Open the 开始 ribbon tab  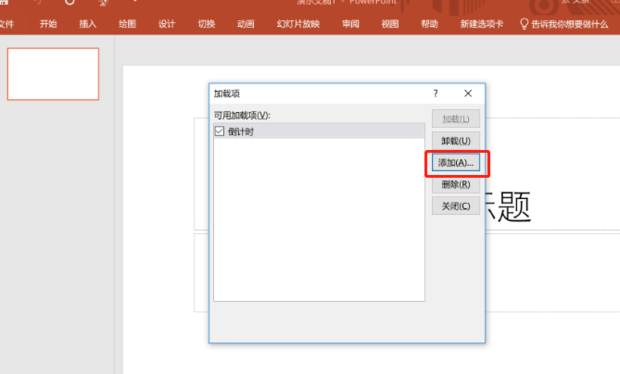48,24
